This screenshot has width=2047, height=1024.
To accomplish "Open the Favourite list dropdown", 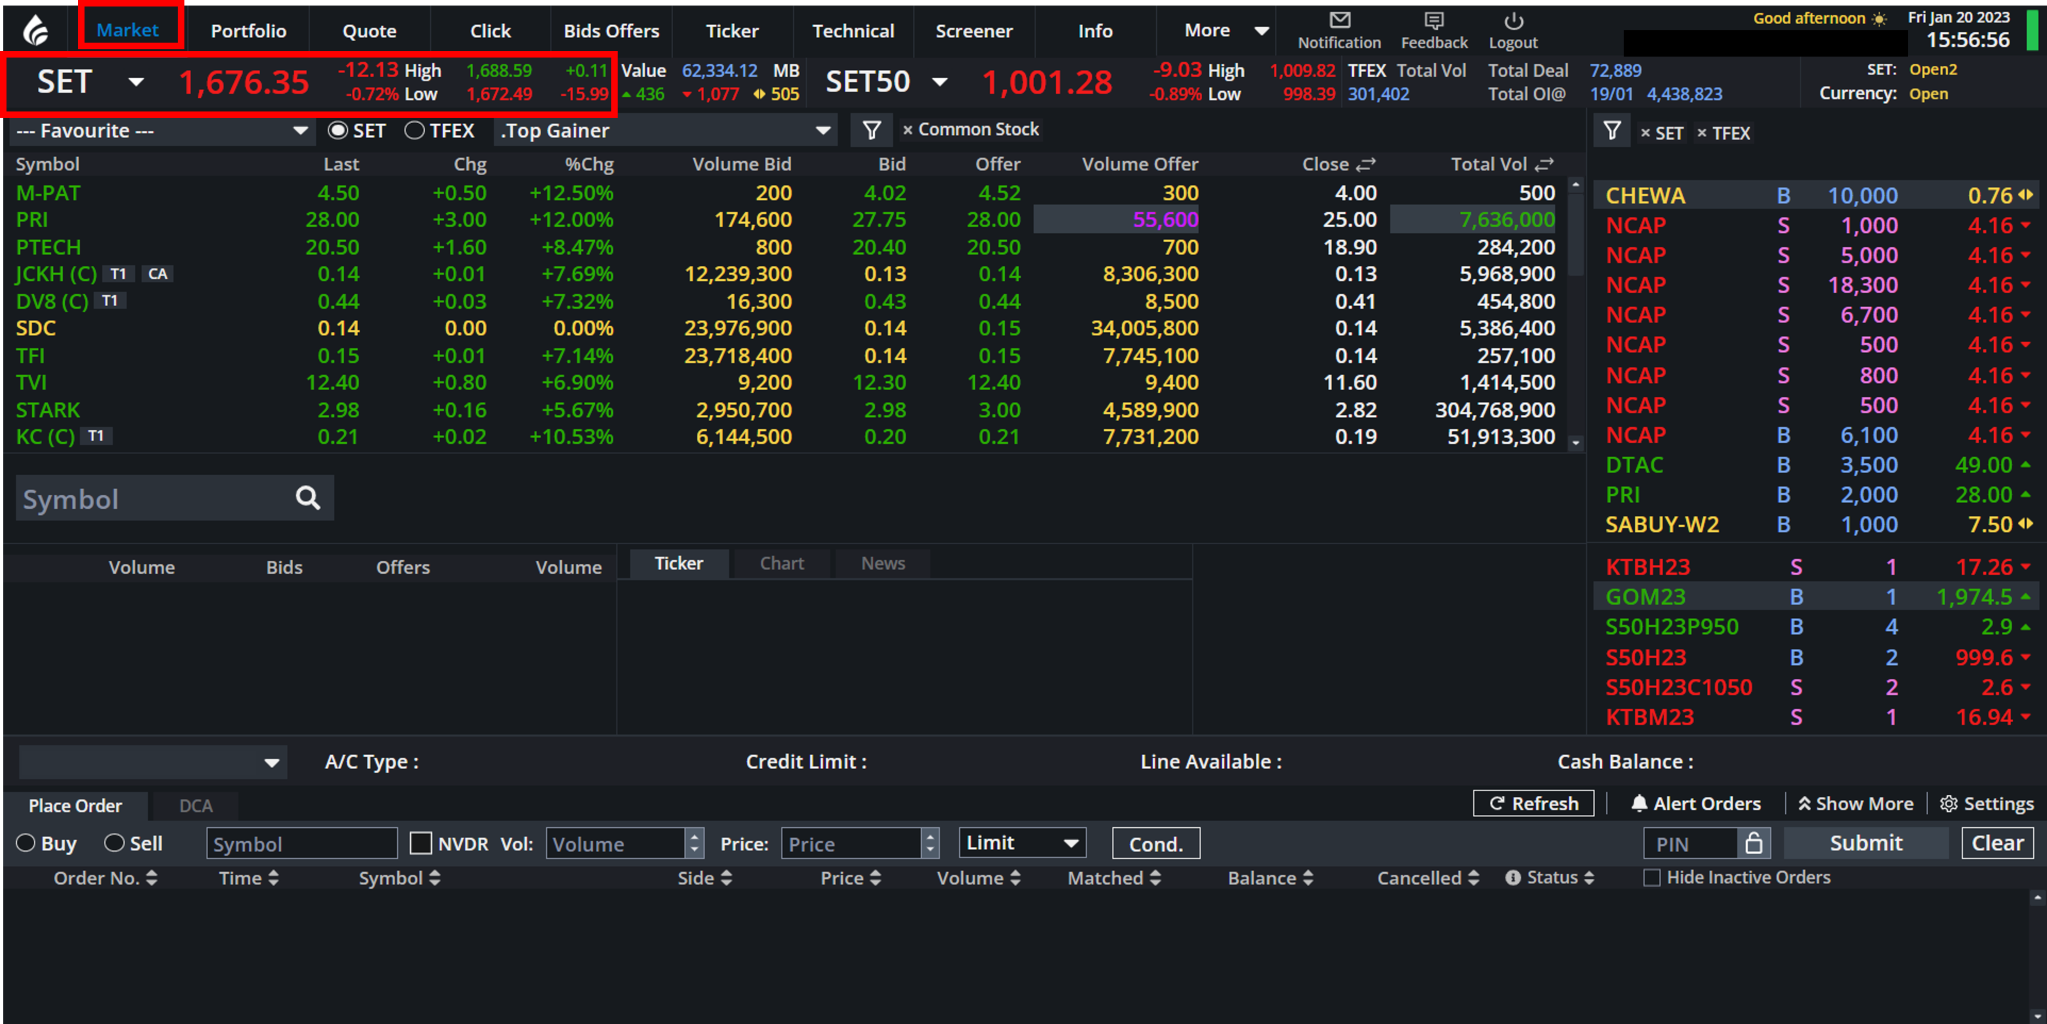I will [161, 131].
